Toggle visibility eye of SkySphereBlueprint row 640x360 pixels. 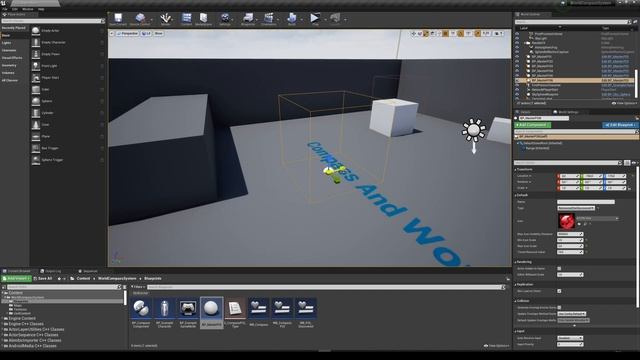point(517,94)
